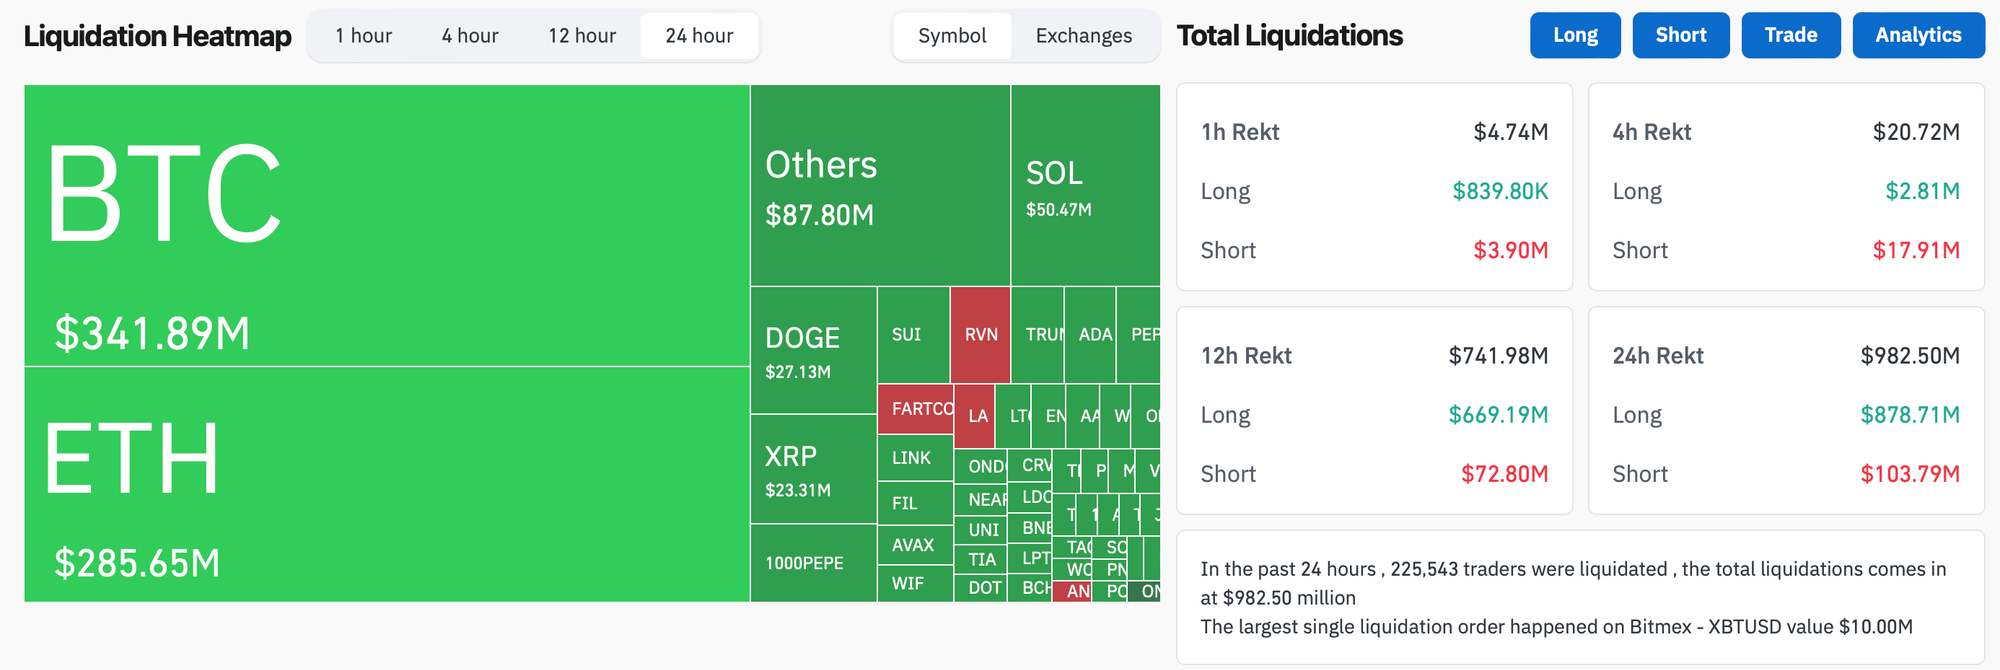Screen dimensions: 2000x670
Task: Click the 1000PEPE heatmap tile
Action: click(x=813, y=563)
